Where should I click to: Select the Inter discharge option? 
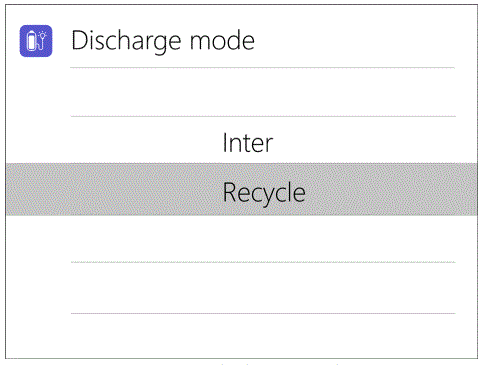[x=248, y=143]
